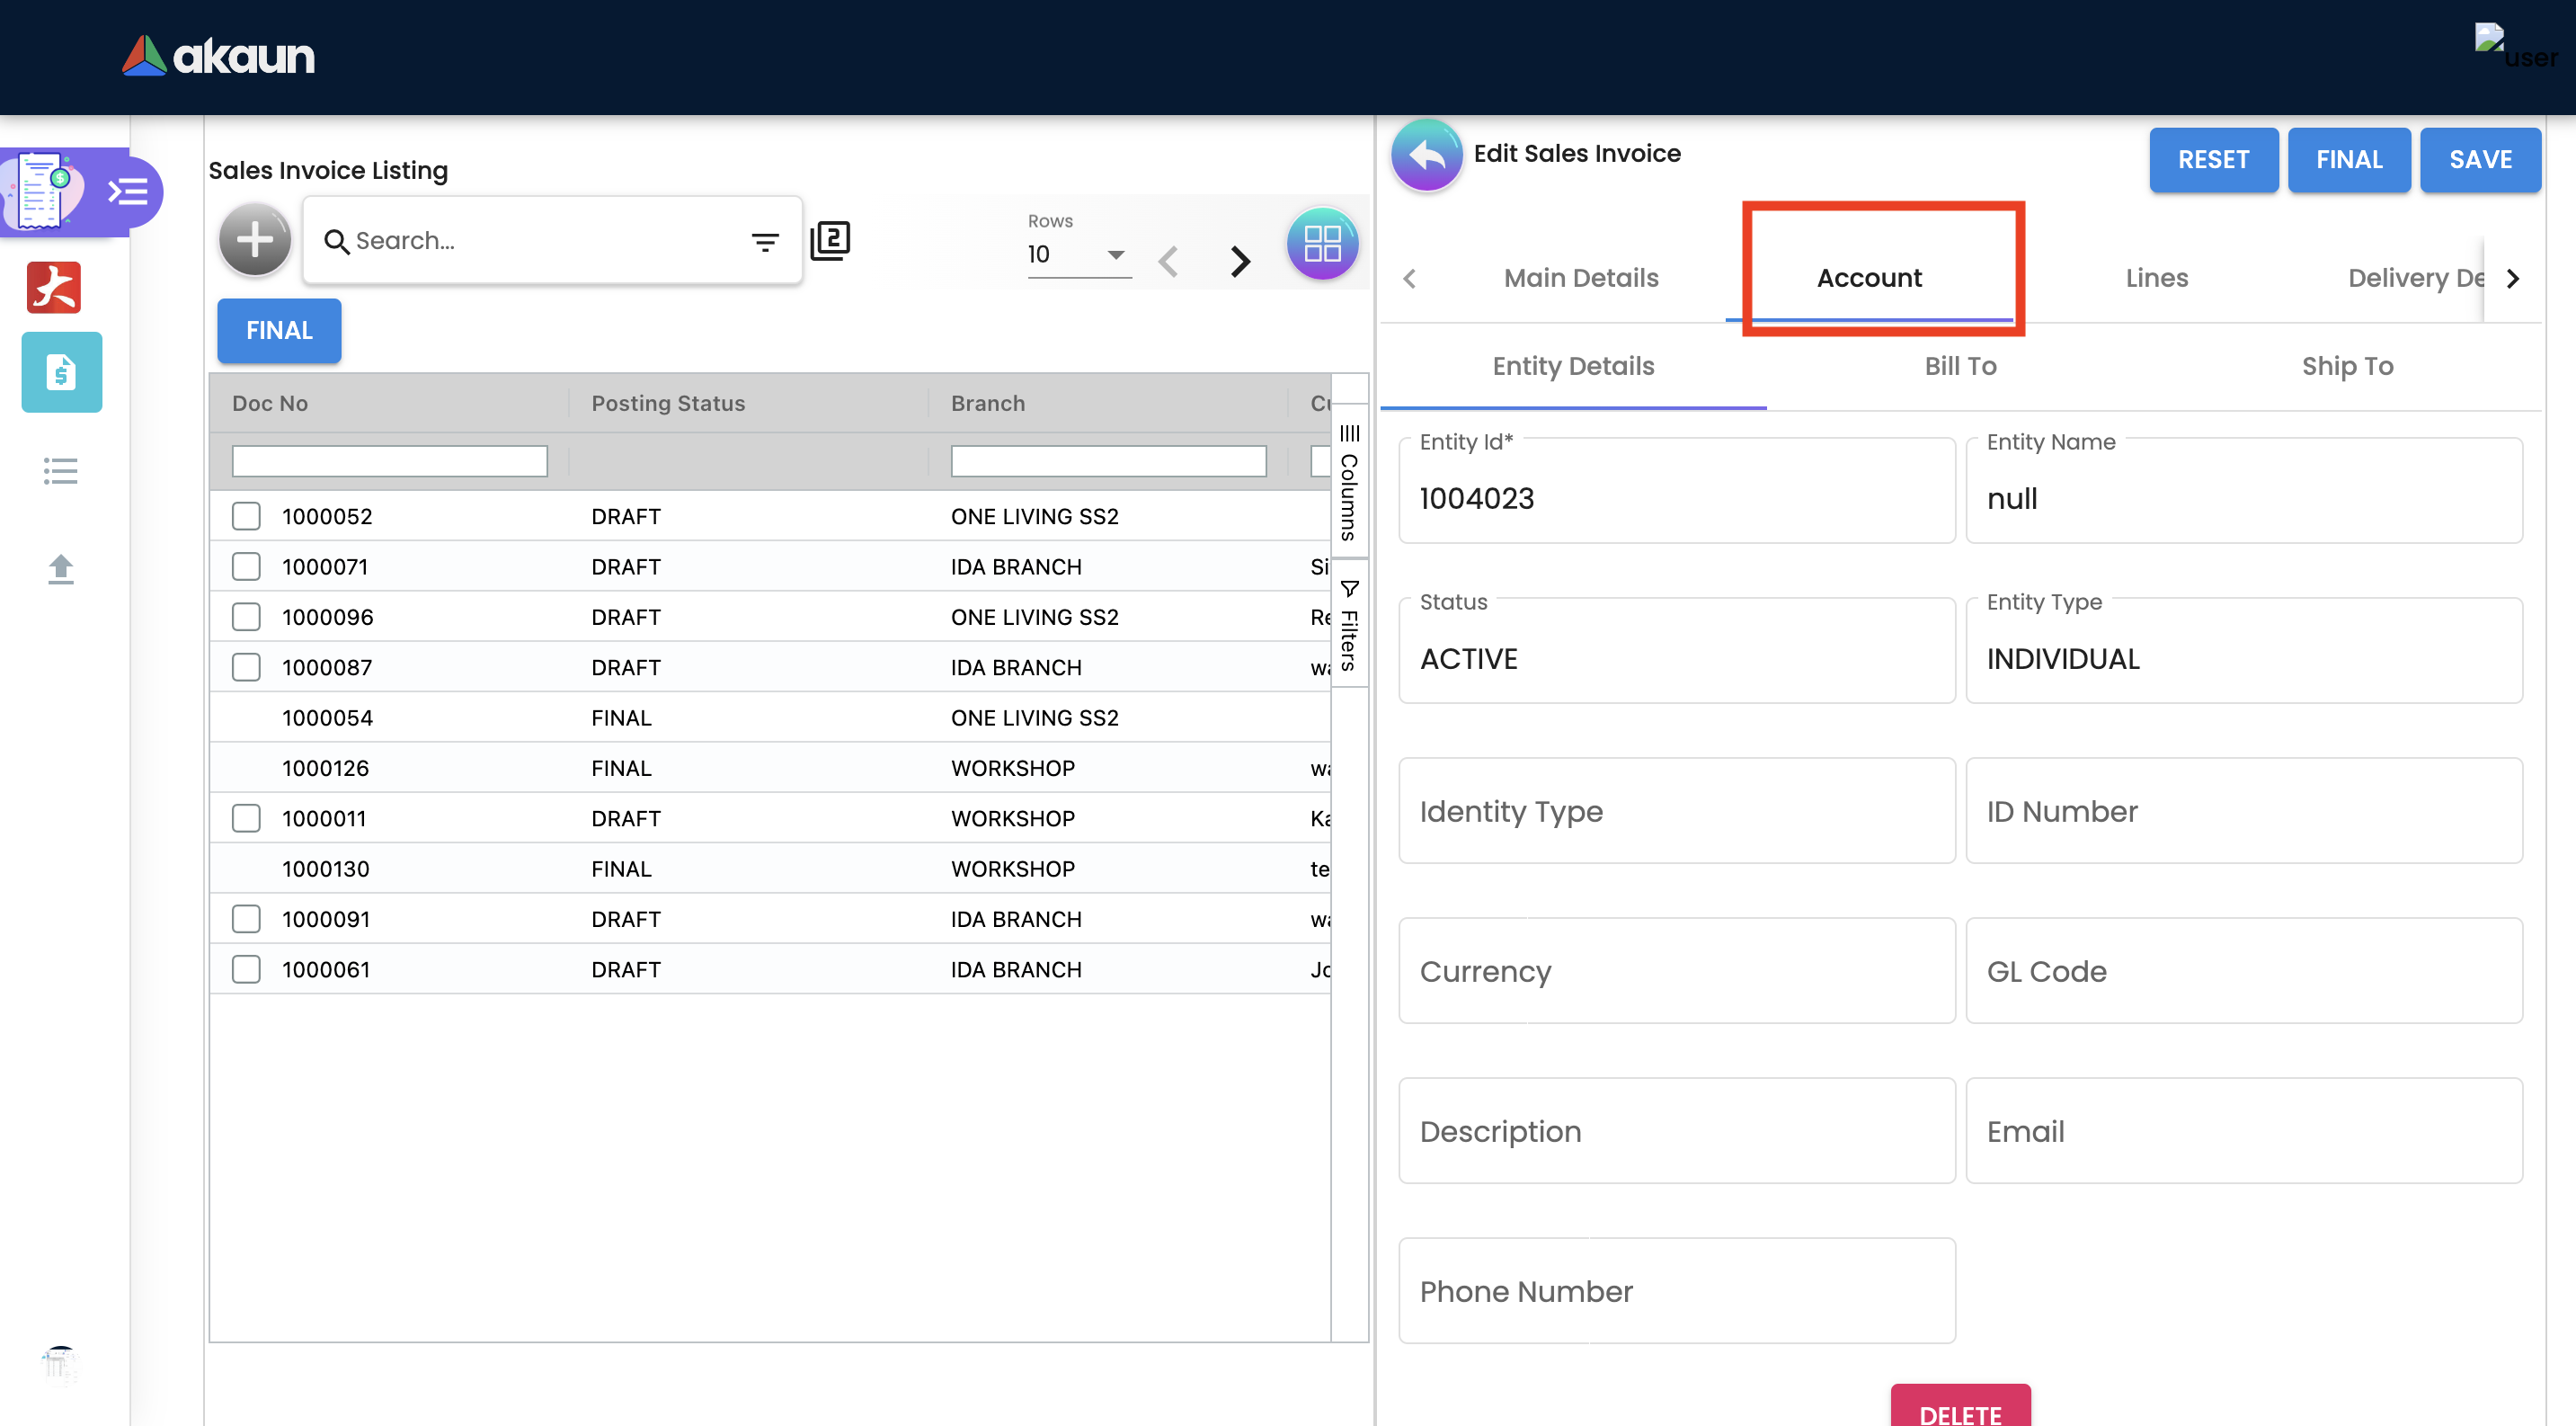Image resolution: width=2576 pixels, height=1426 pixels.
Task: Open the purple grid view icon
Action: (1322, 243)
